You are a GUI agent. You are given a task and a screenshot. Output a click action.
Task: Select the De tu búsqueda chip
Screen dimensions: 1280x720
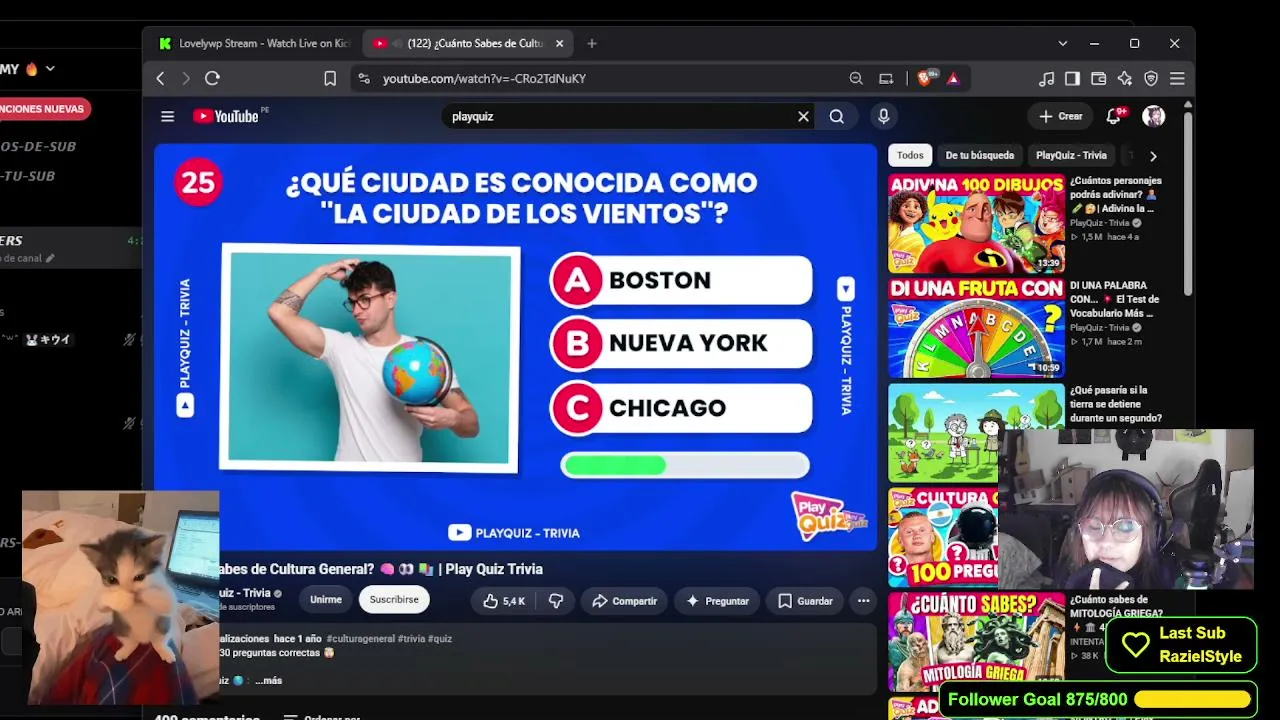(x=980, y=155)
